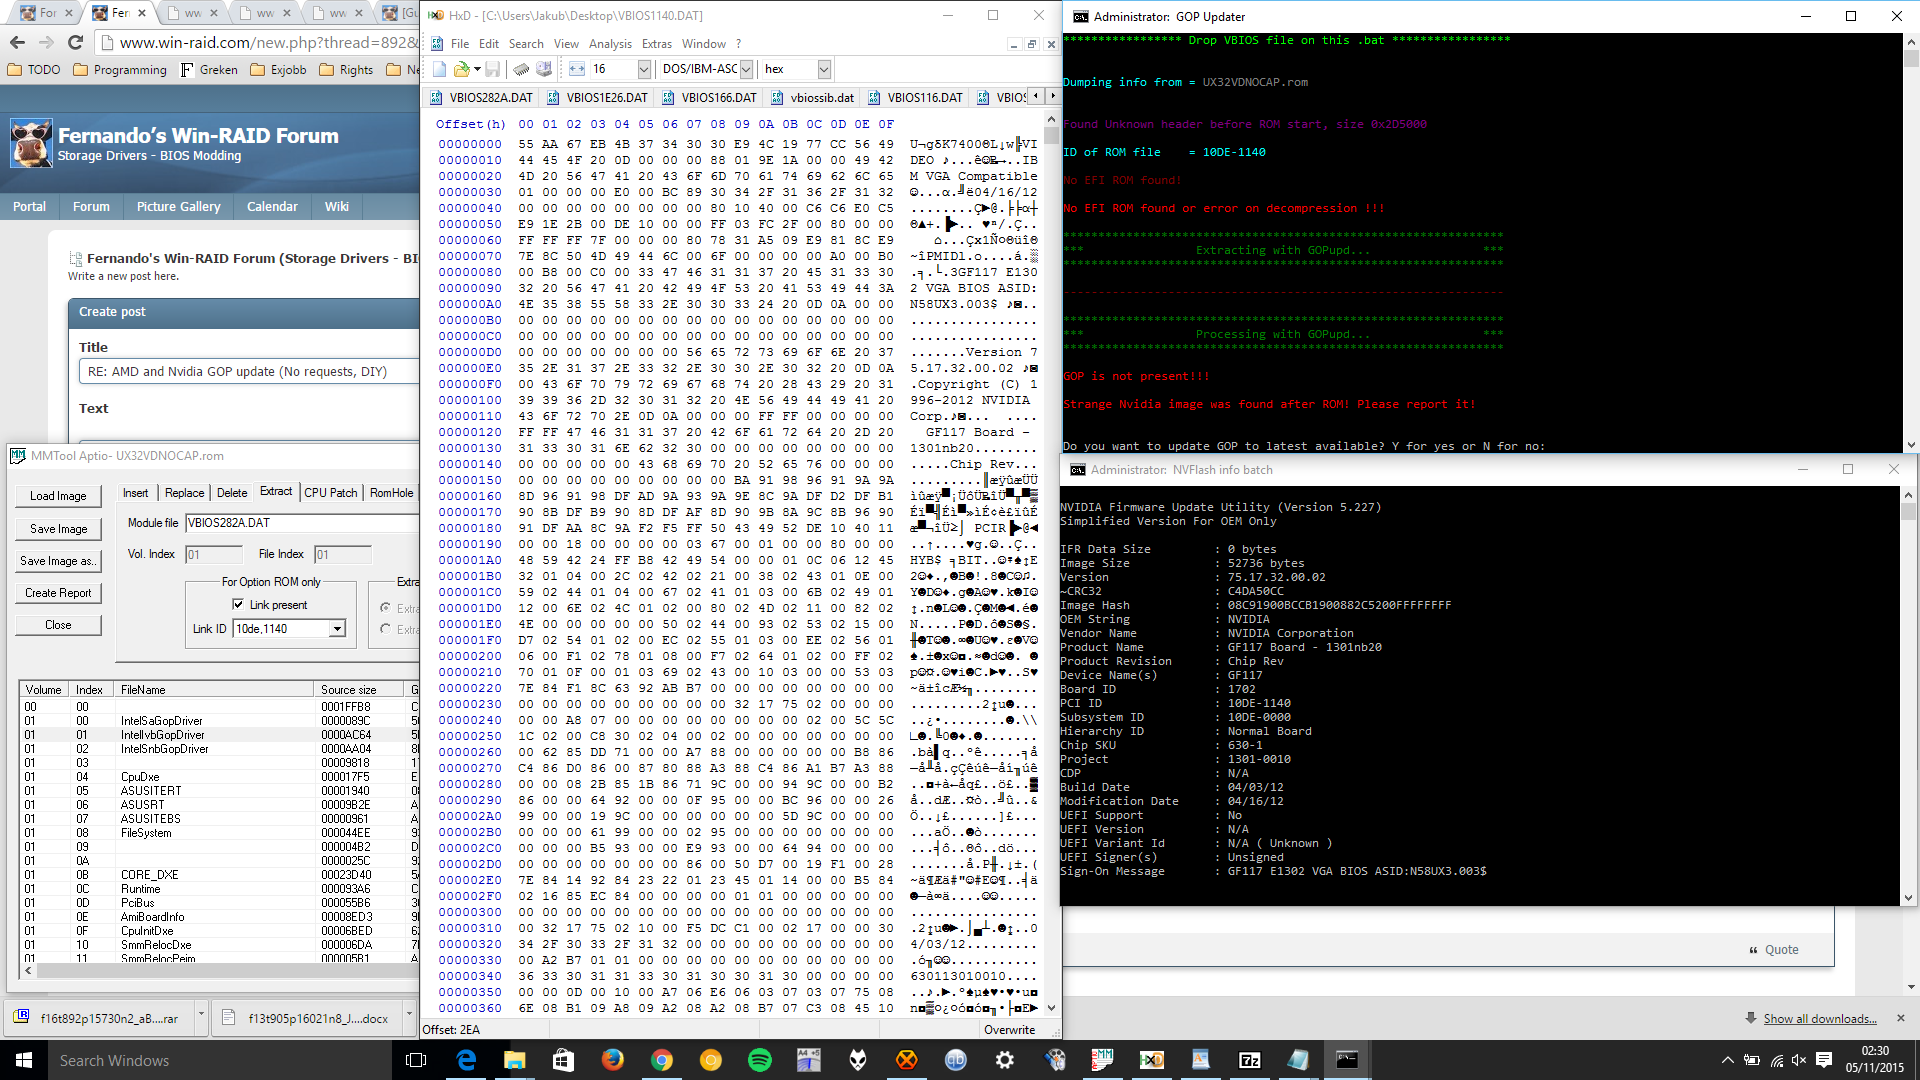This screenshot has height=1080, width=1920.
Task: Select the Replace tab in MMTool
Action: point(184,492)
